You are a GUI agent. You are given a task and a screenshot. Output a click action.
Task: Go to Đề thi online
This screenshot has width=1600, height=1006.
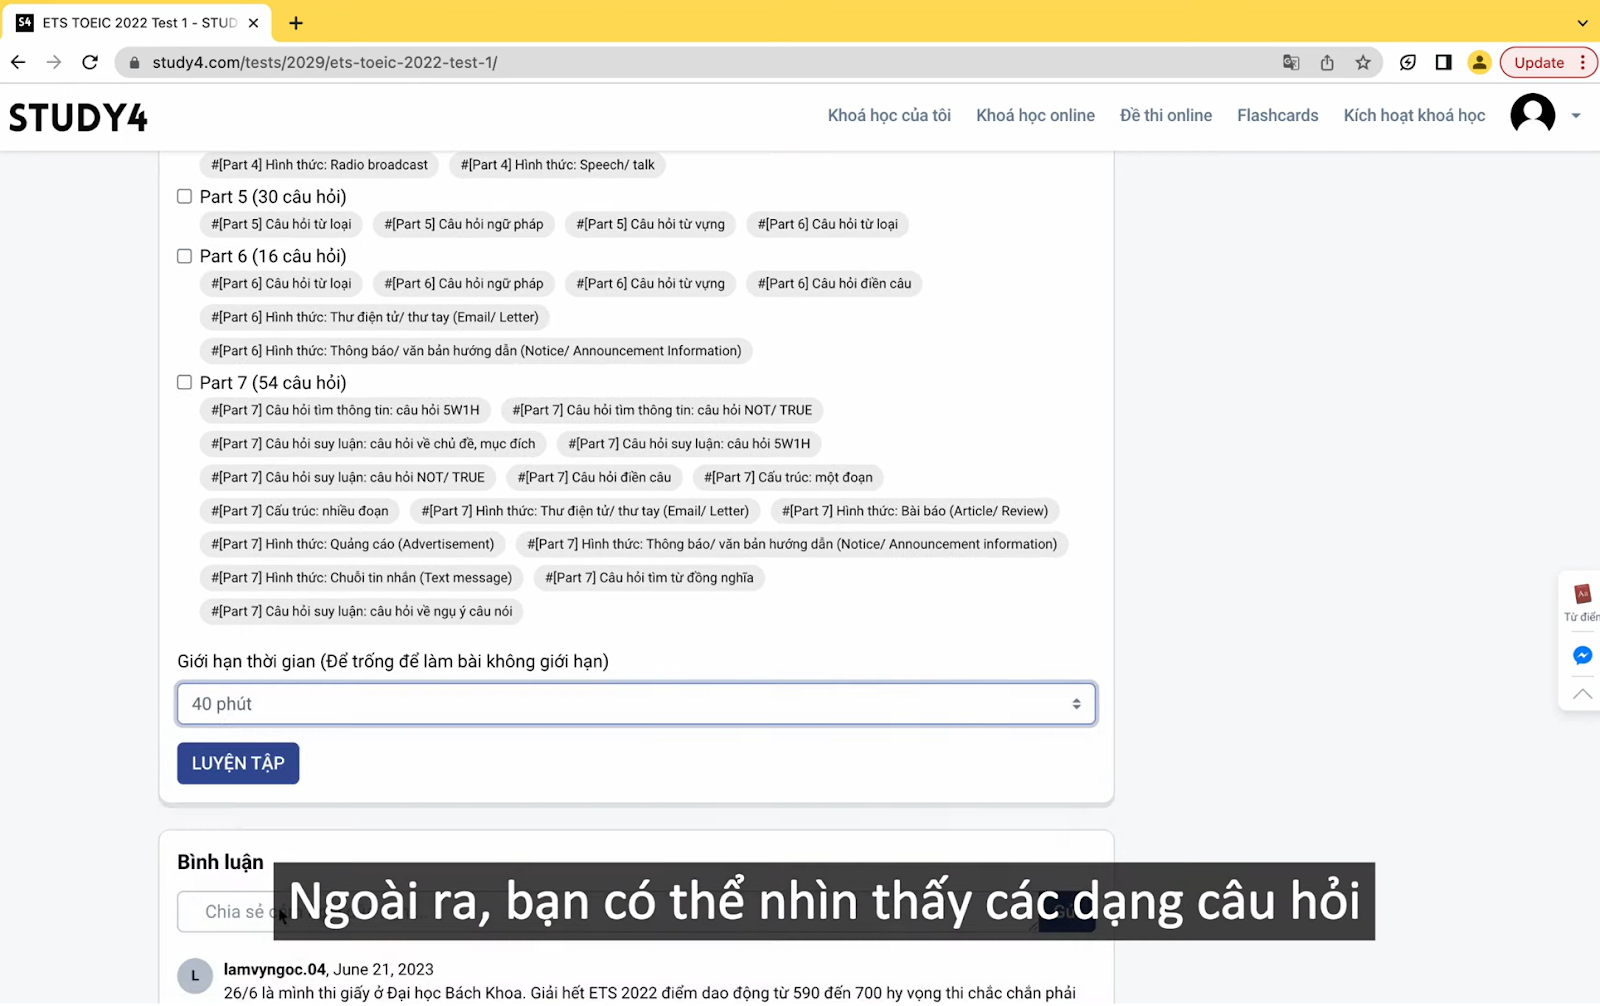tap(1166, 115)
